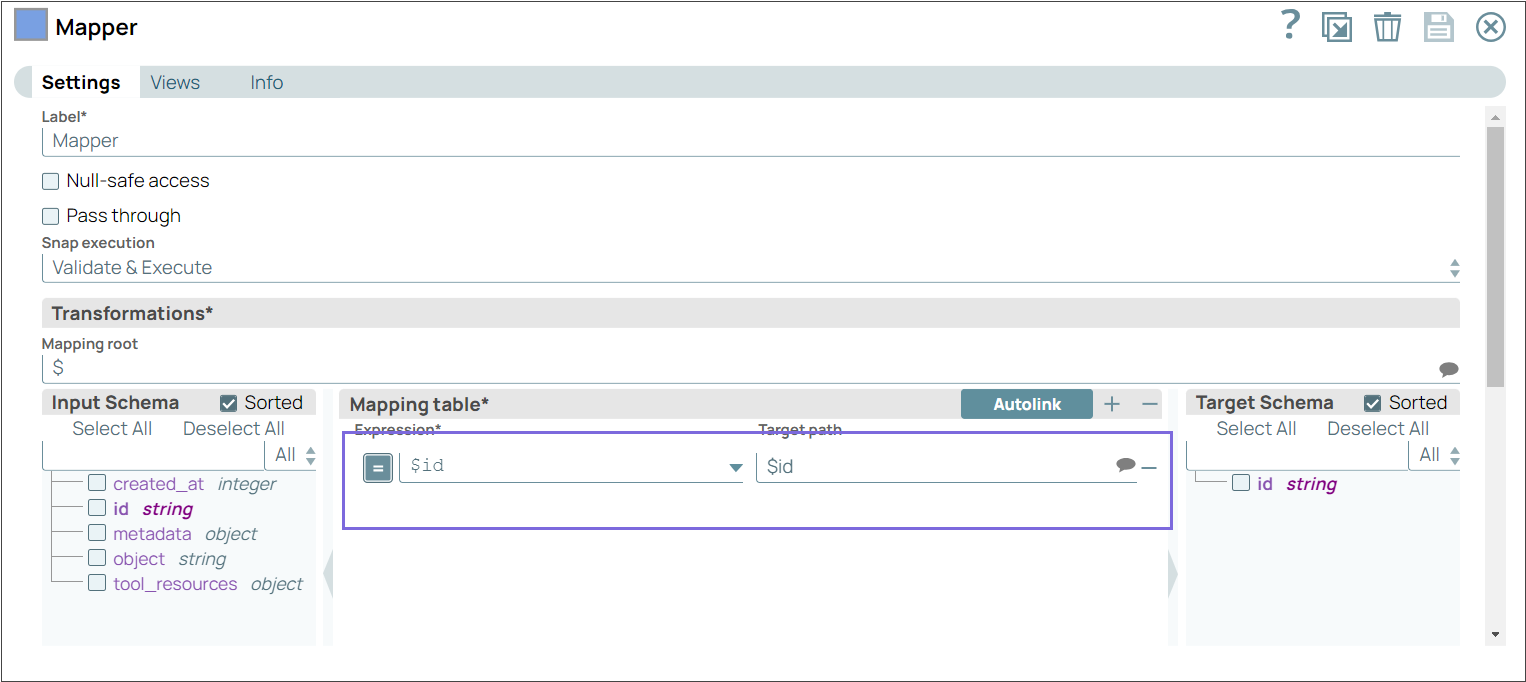Open snap in new window icon
The image size is (1526, 682).
coord(1338,27)
